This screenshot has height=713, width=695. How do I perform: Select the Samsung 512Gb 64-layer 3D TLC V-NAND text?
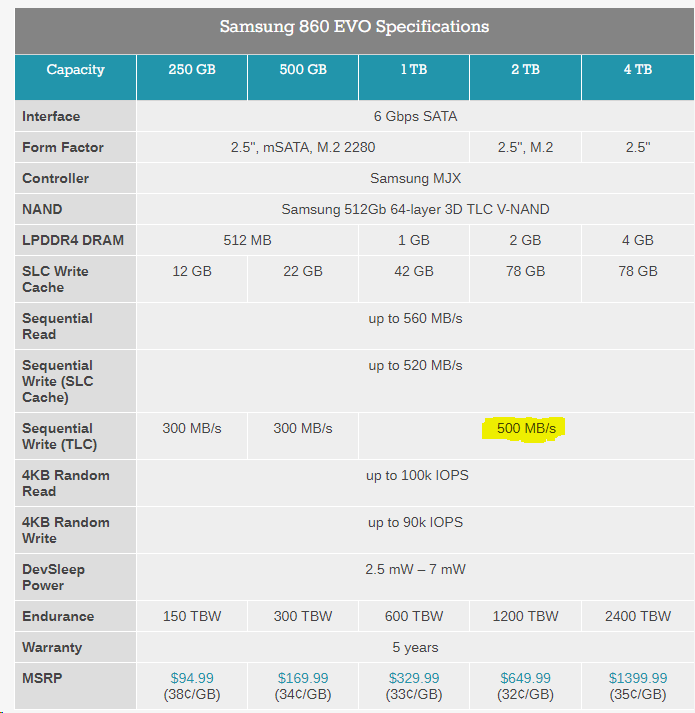(415, 209)
